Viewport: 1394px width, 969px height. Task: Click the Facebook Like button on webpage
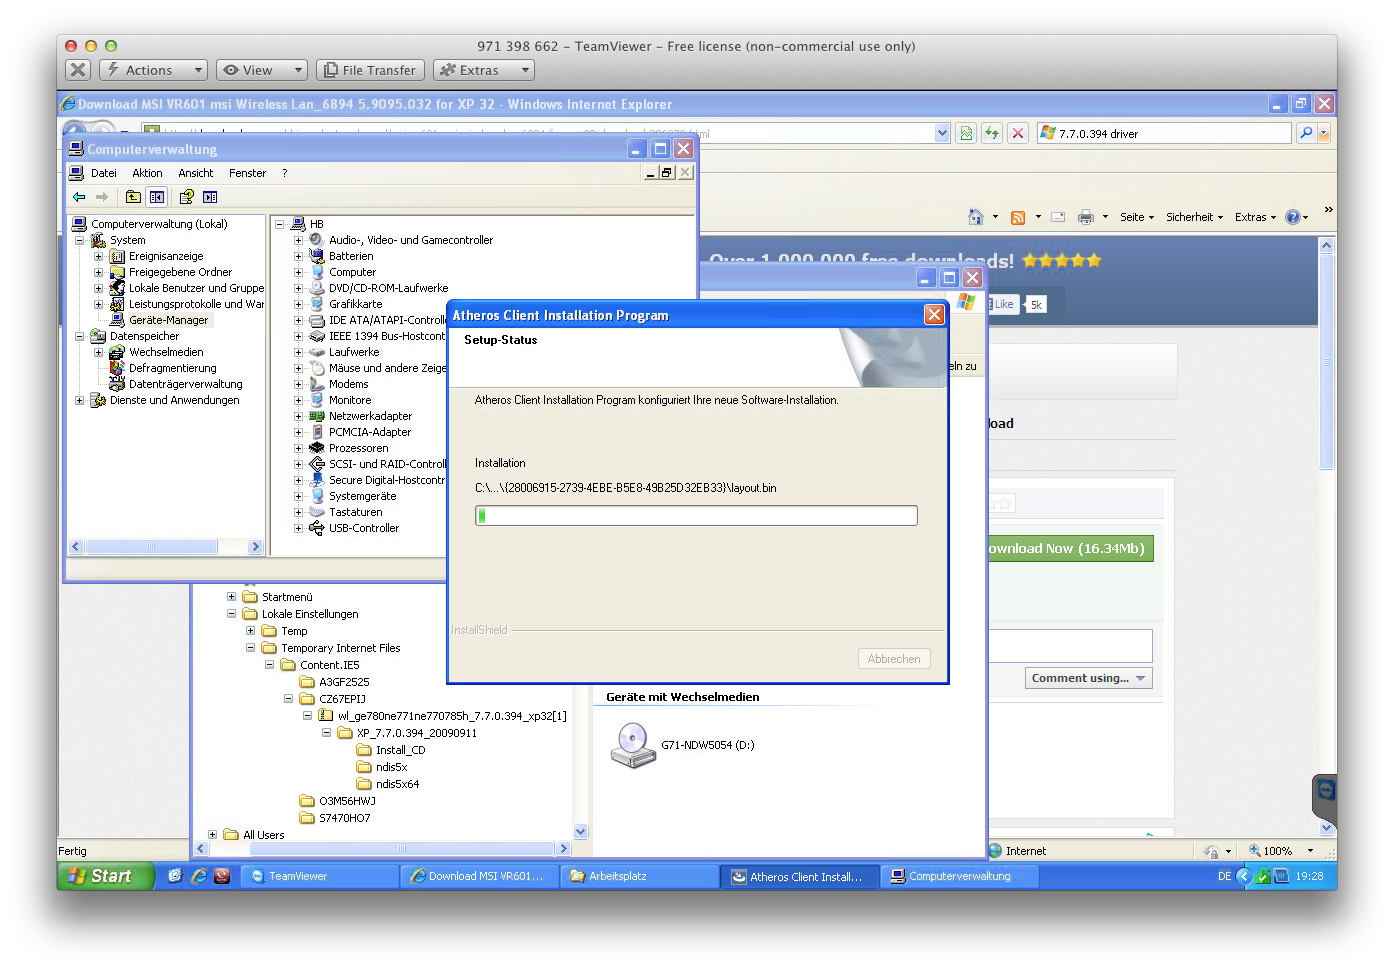pyautogui.click(x=1002, y=304)
